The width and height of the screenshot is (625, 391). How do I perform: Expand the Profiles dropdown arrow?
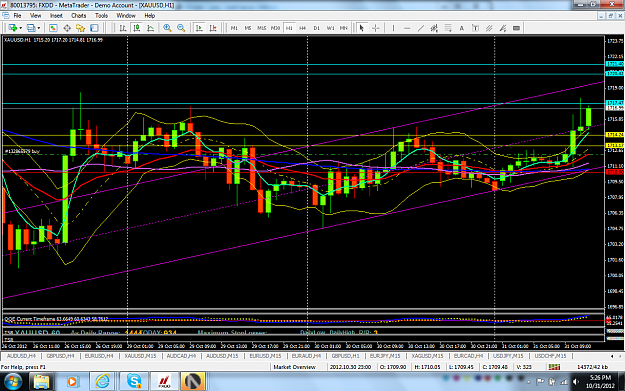(x=39, y=28)
